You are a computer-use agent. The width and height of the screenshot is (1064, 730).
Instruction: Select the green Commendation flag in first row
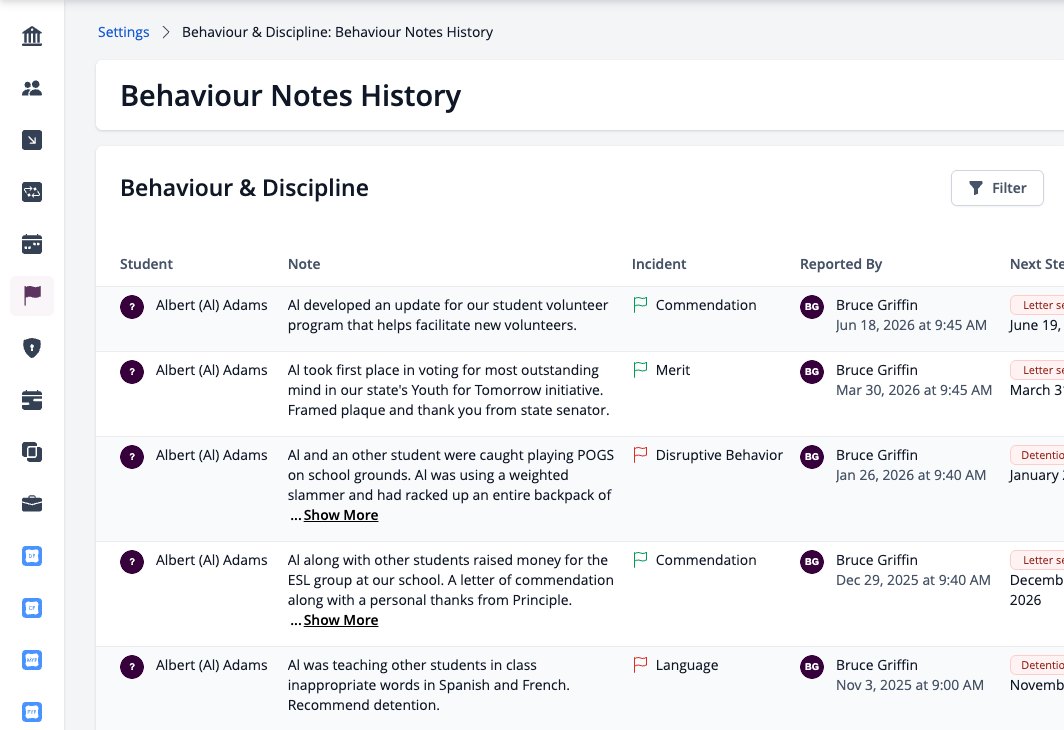click(x=640, y=305)
